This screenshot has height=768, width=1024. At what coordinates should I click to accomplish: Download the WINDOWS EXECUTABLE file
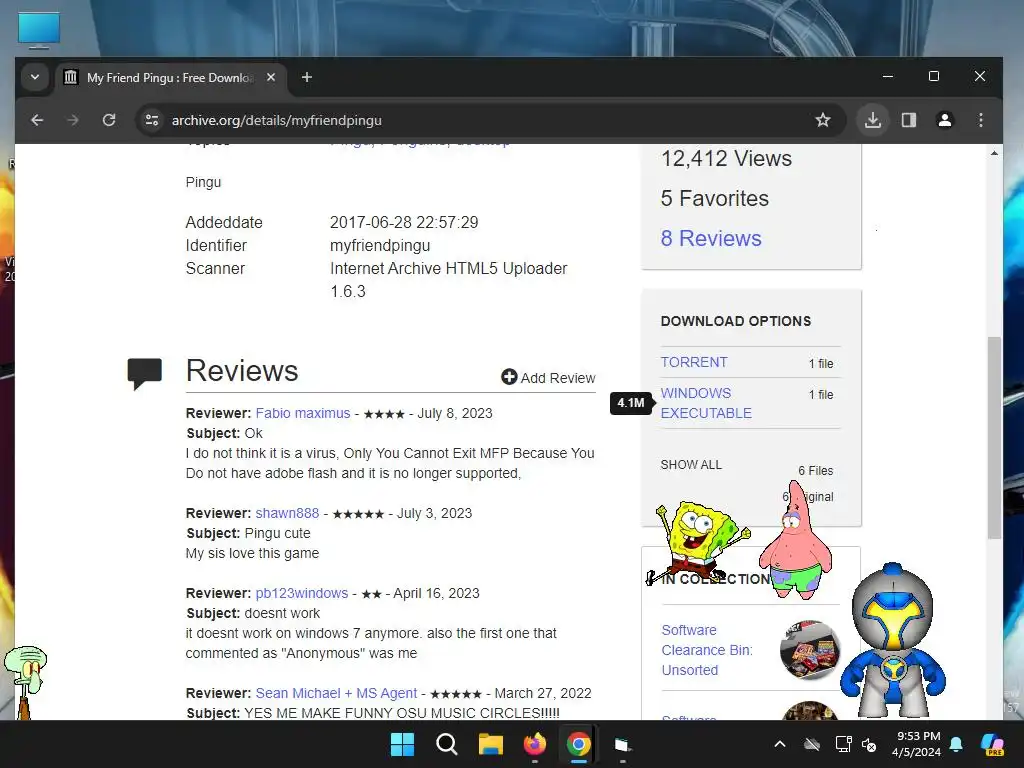[706, 403]
